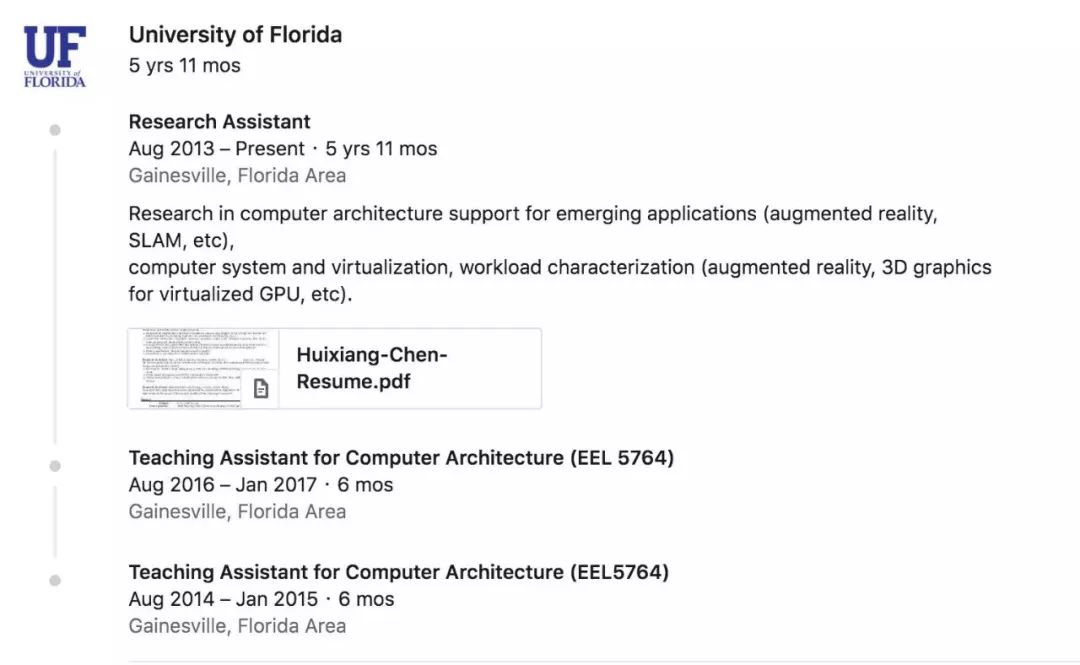Open the Huixiang-Chen-Resume.pdf file name

pos(372,368)
